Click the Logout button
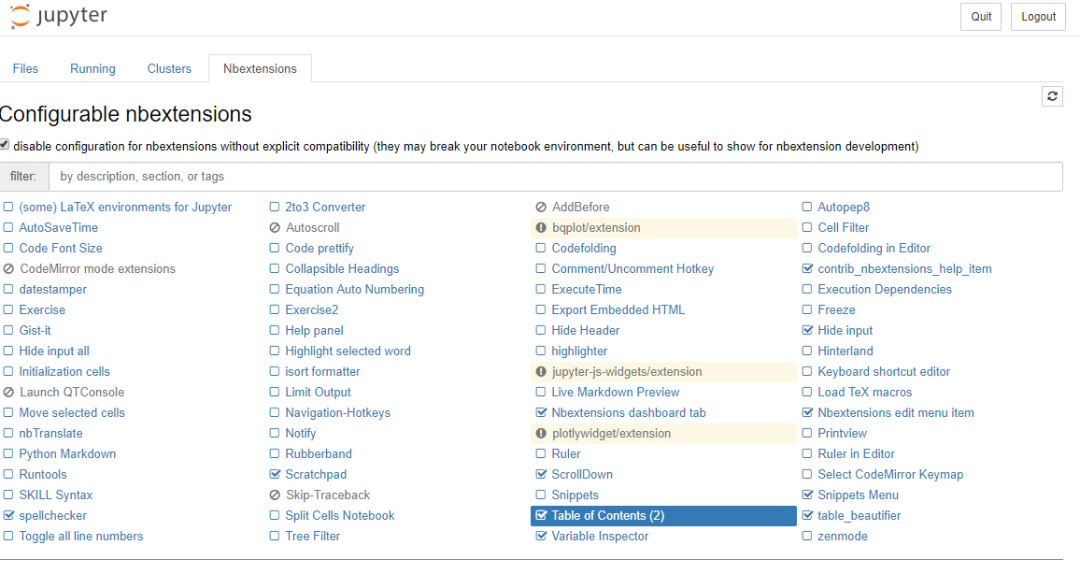 [1038, 17]
